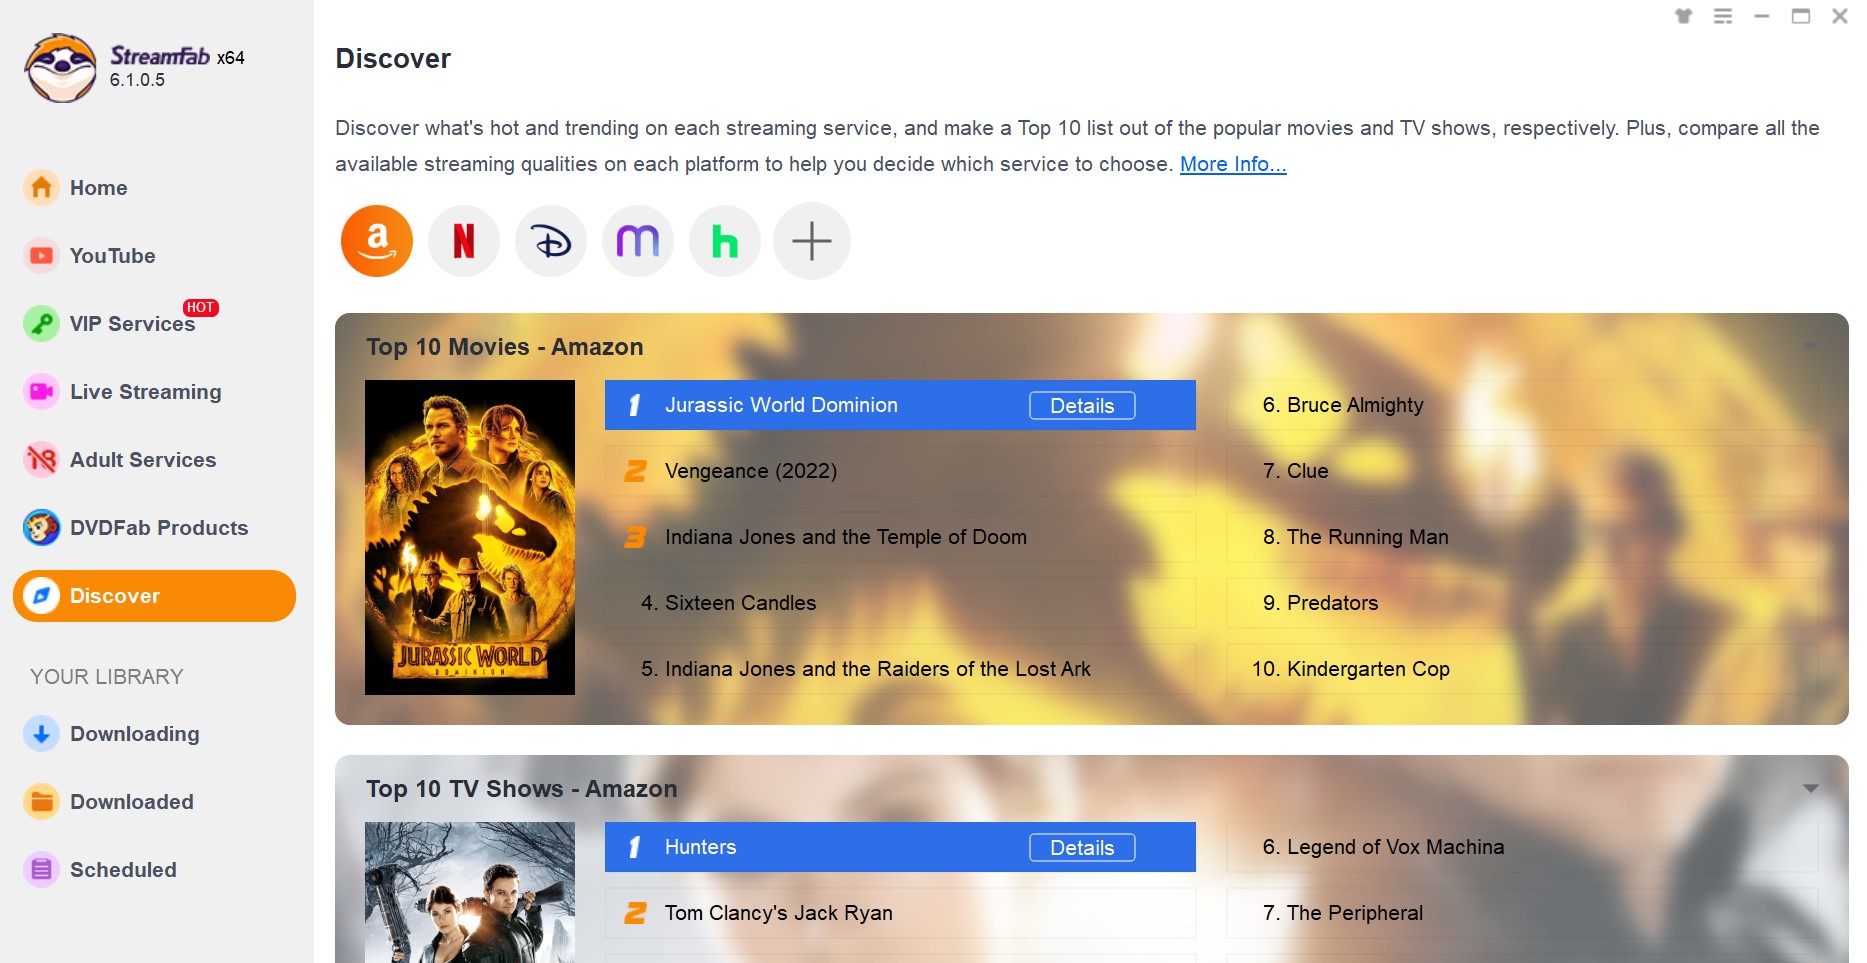1867x963 pixels.
Task: Select Kindergarten Cop entry
Action: point(1522,669)
